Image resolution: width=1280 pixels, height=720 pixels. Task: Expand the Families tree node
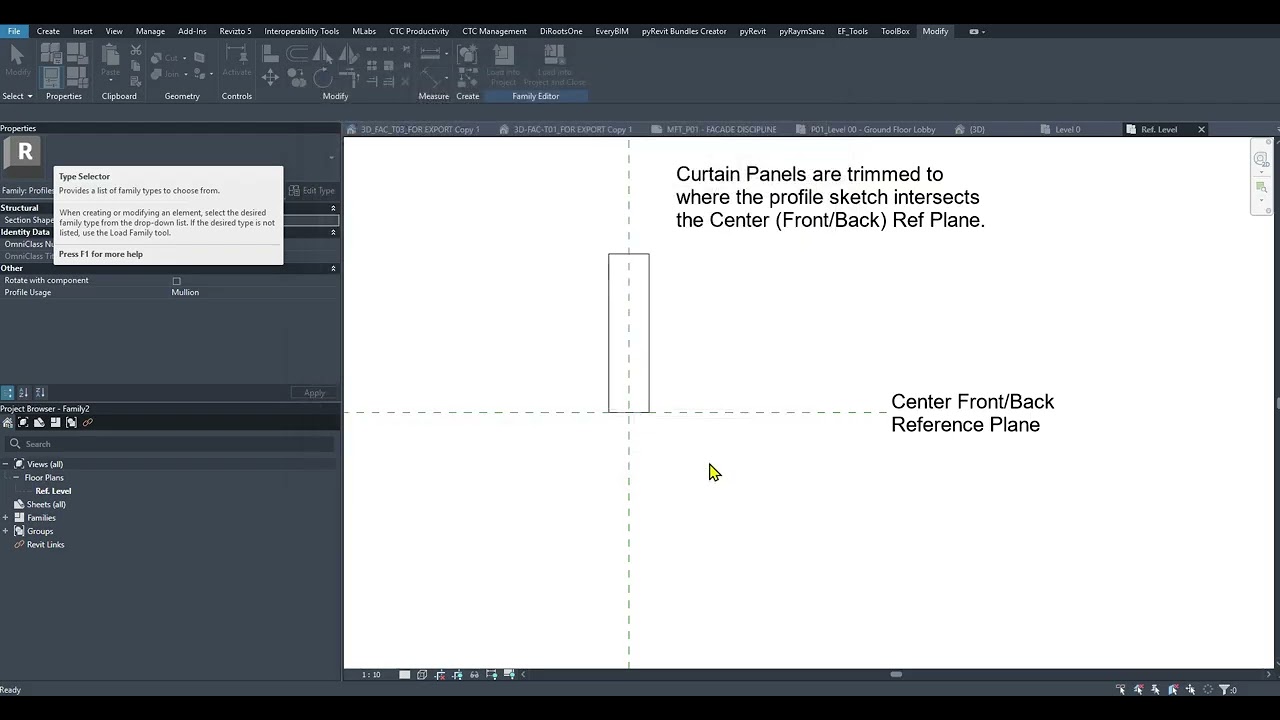6,518
